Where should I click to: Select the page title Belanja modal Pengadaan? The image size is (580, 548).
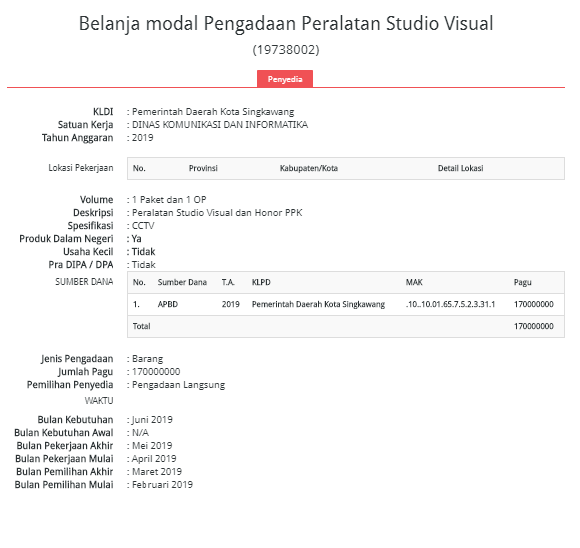point(188,24)
